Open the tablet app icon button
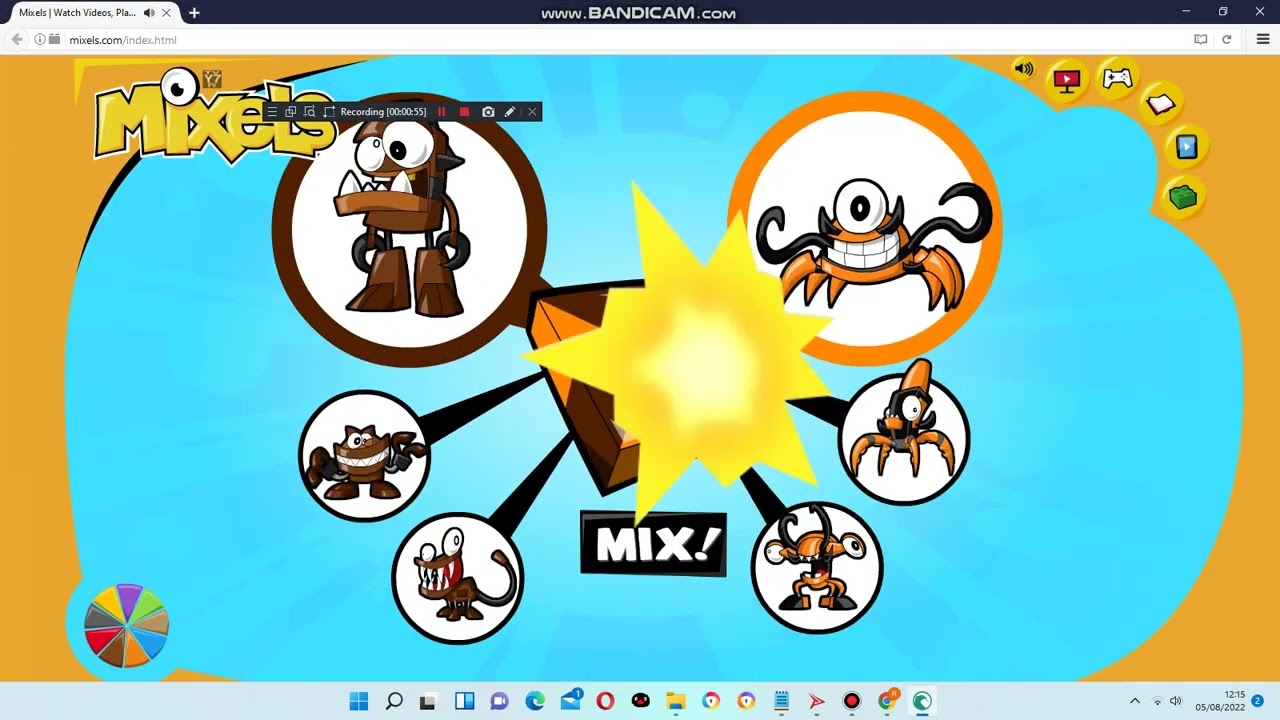 [x=1186, y=147]
